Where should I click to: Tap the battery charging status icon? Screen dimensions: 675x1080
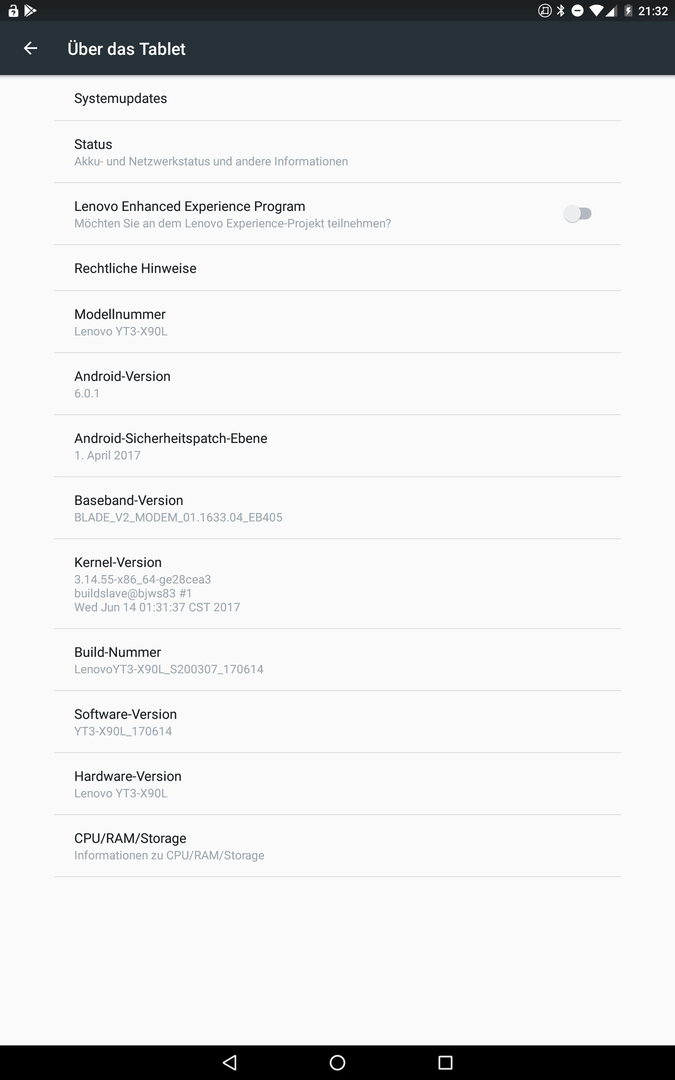[x=628, y=10]
